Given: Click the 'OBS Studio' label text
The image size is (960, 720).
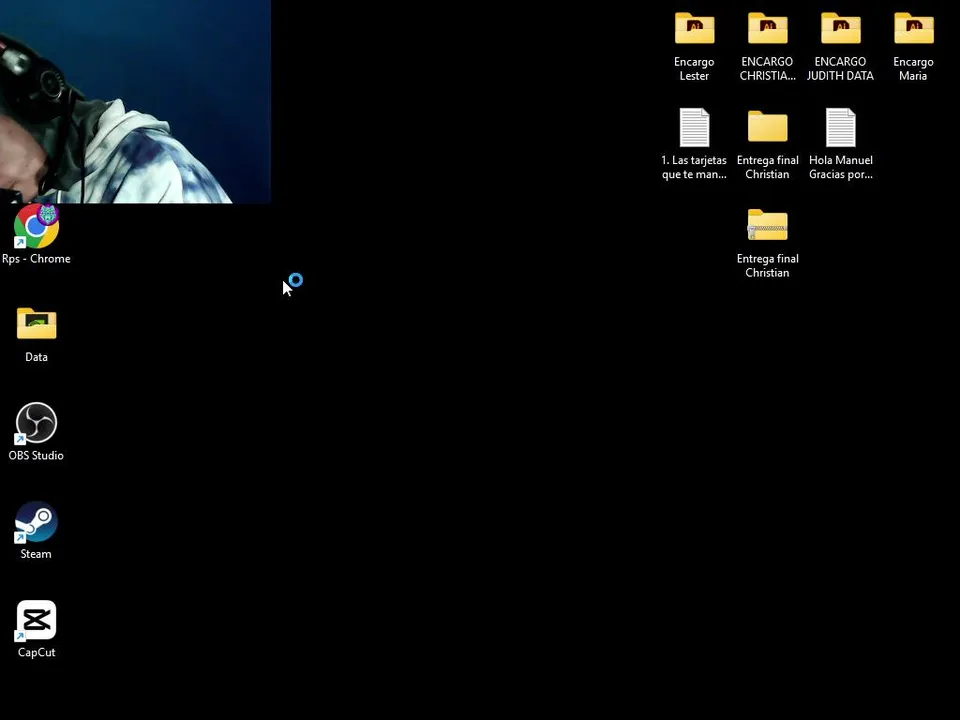Looking at the screenshot, I should pos(36,455).
